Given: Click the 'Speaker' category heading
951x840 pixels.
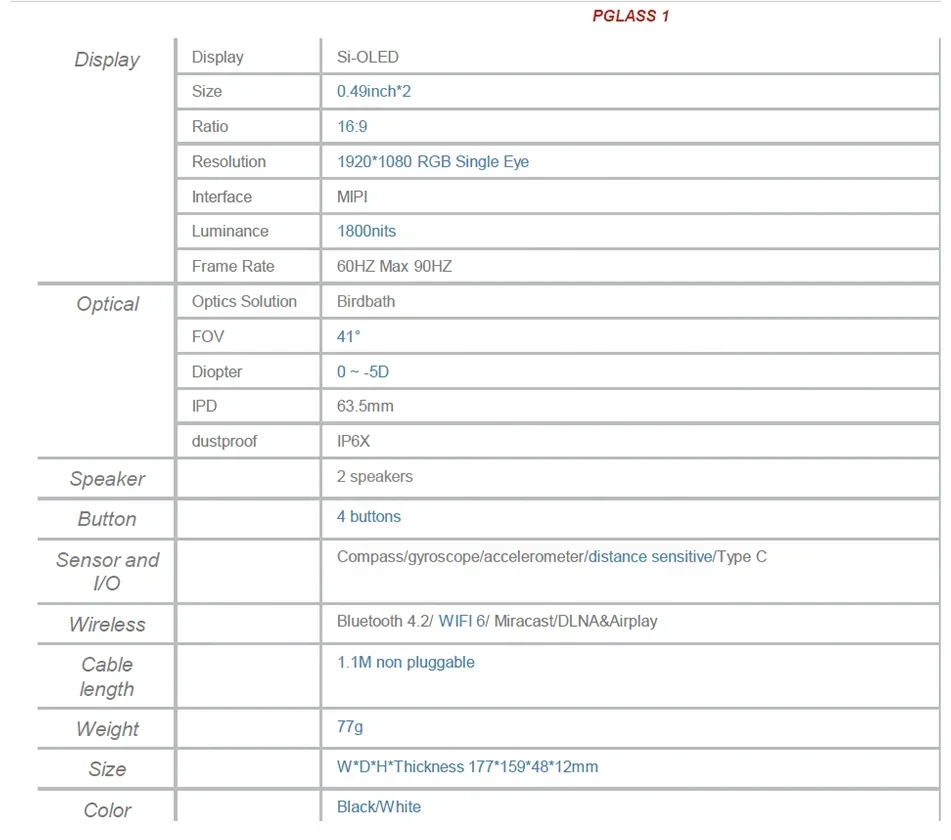Looking at the screenshot, I should pyautogui.click(x=107, y=479).
